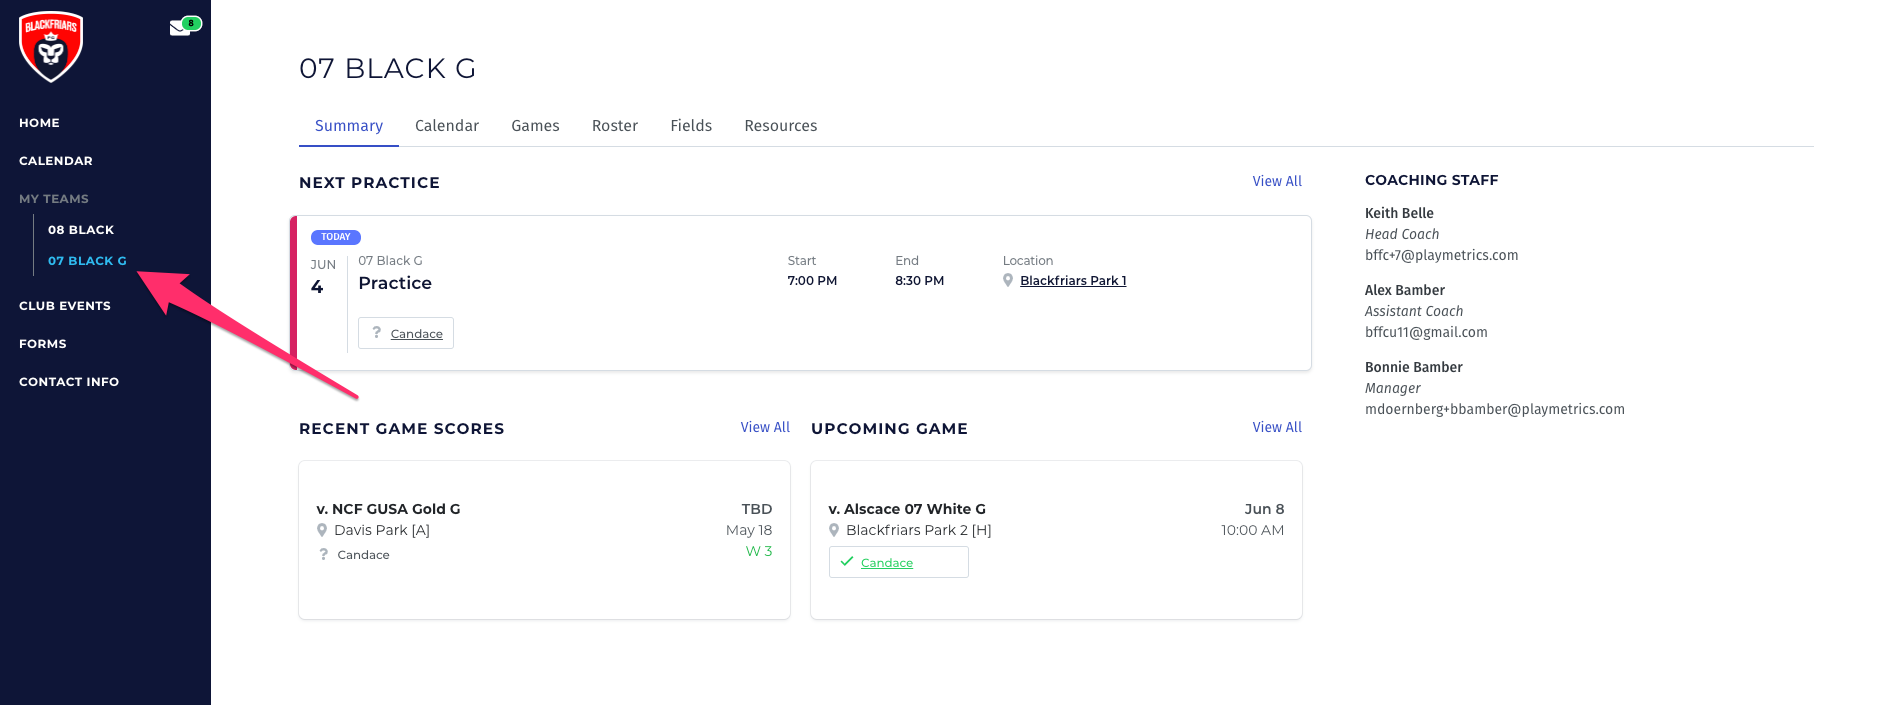
Task: View all practices in Next Practice
Action: (1277, 181)
